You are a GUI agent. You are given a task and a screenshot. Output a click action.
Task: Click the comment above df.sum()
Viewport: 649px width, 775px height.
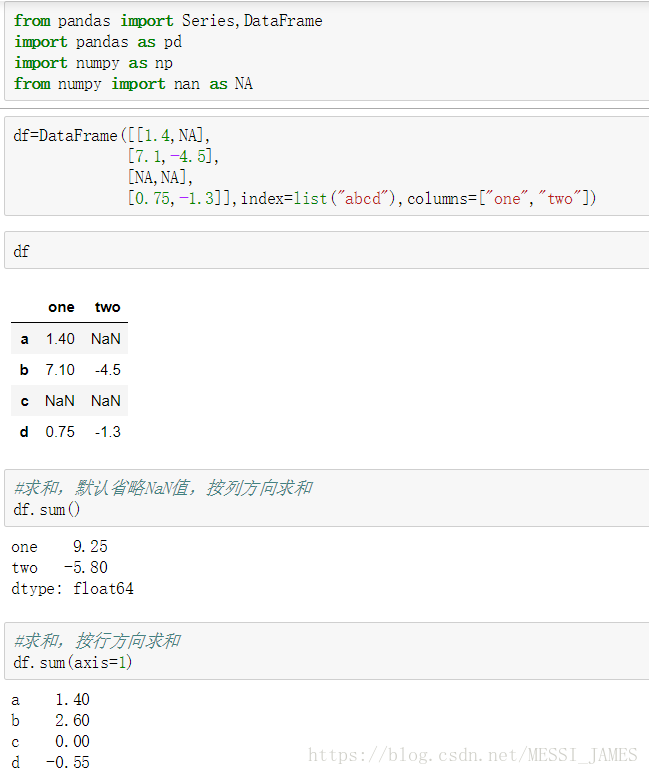click(x=163, y=488)
